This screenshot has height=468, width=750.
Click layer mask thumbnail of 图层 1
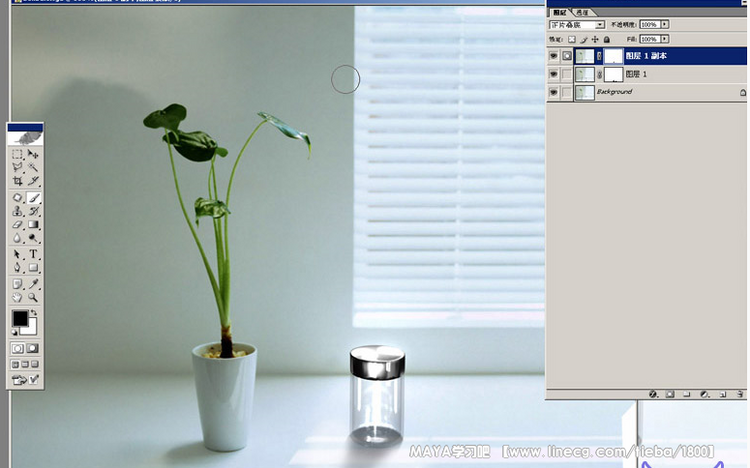coord(613,74)
